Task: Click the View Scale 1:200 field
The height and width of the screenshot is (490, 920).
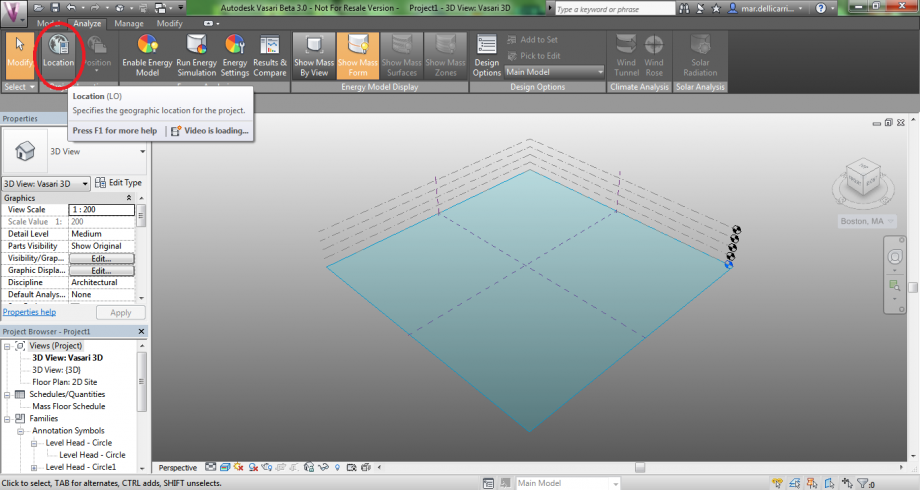Action: pyautogui.click(x=102, y=209)
